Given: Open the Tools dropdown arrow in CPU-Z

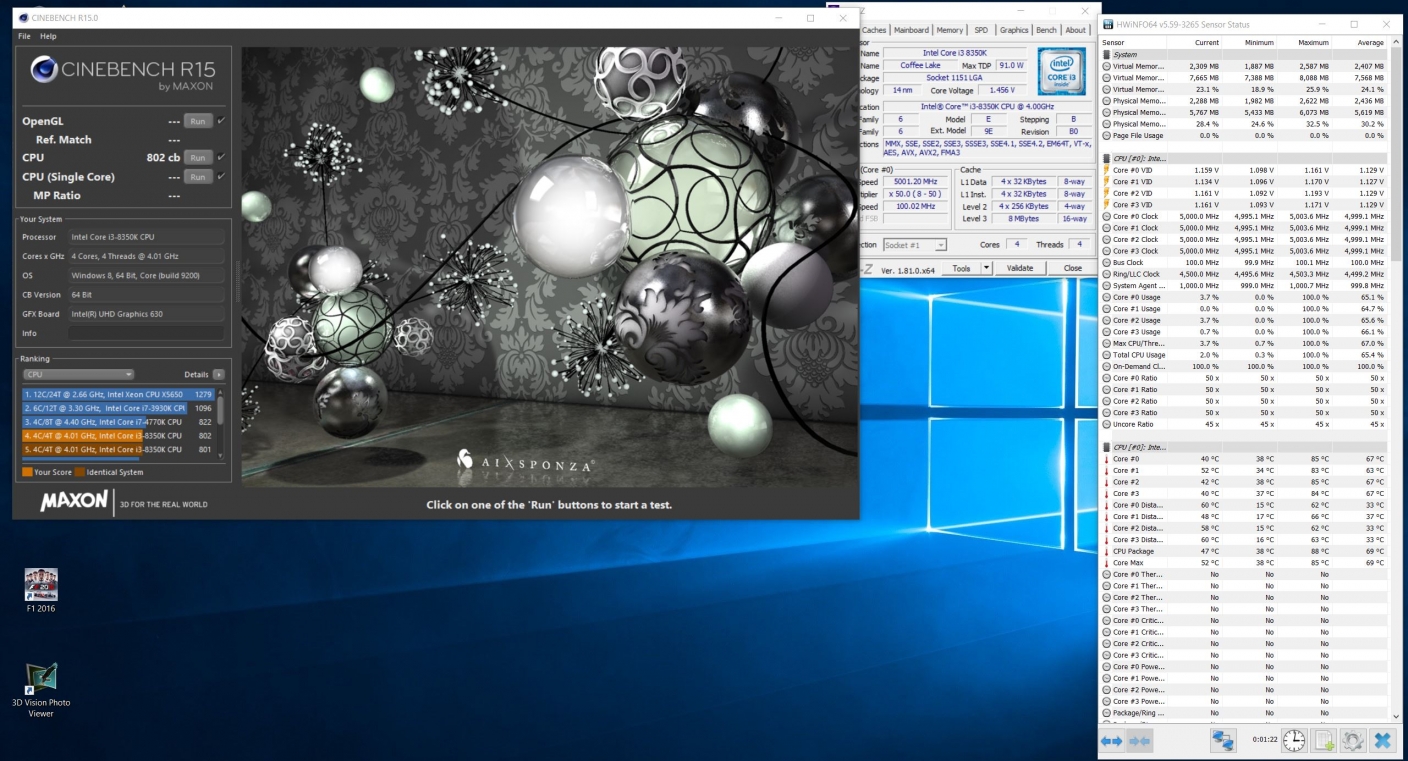Looking at the screenshot, I should pos(986,268).
